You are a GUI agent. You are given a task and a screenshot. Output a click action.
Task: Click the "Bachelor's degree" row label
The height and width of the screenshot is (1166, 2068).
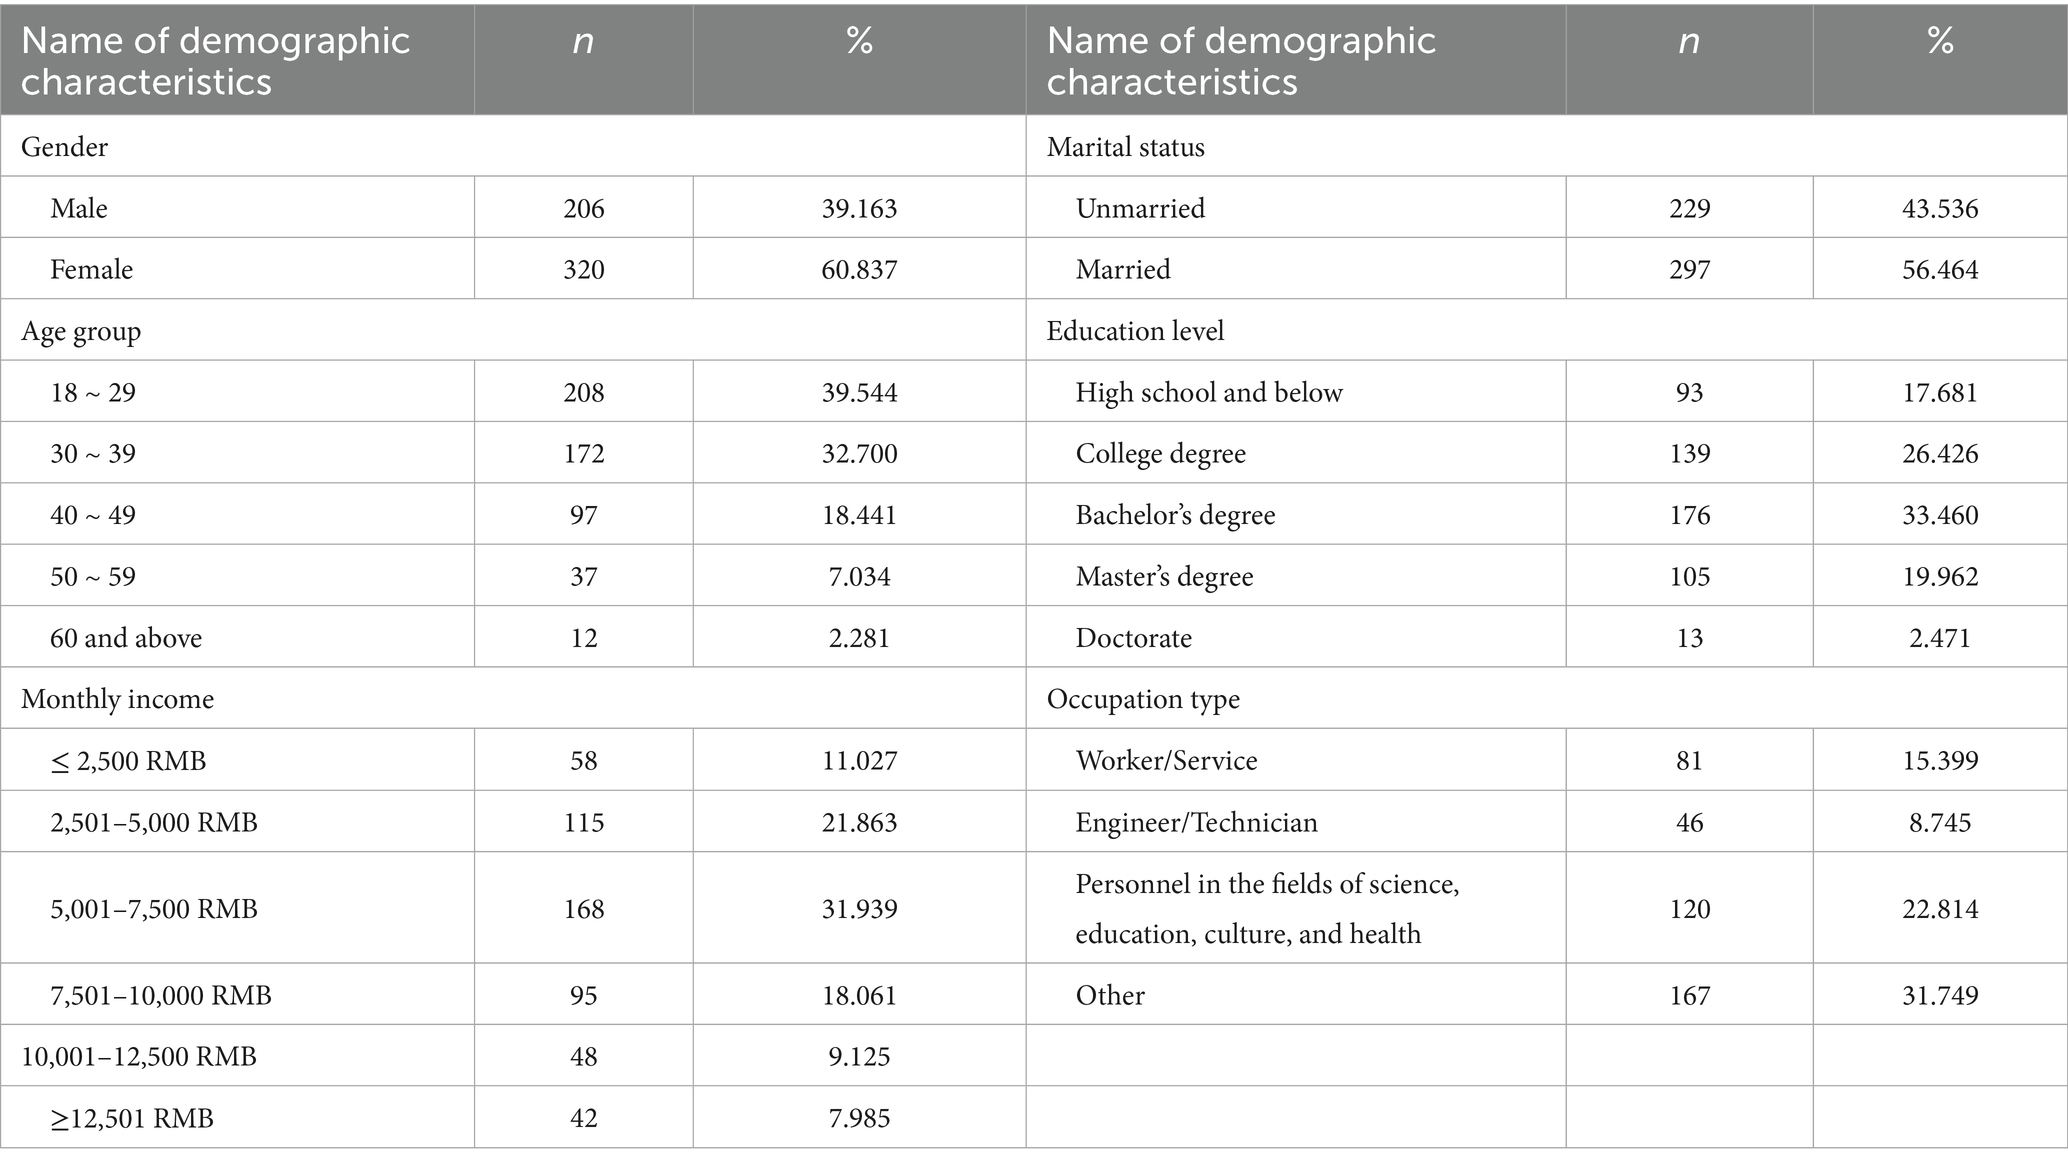(x=1175, y=515)
